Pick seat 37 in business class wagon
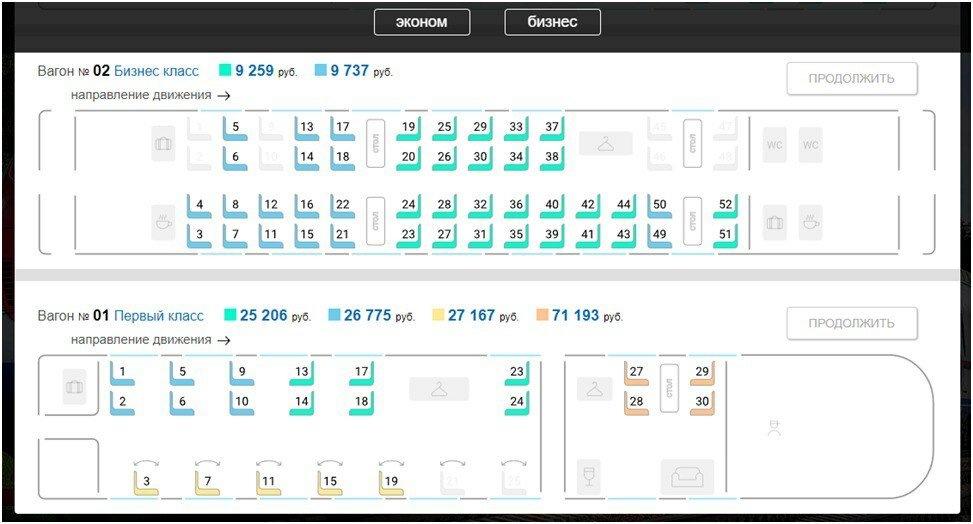The image size is (973, 524). coord(552,128)
